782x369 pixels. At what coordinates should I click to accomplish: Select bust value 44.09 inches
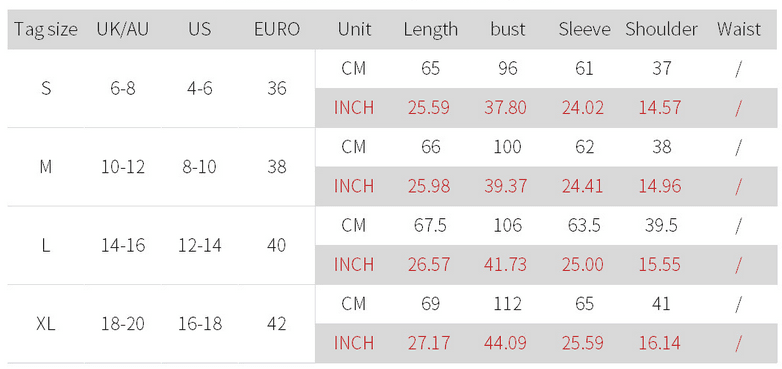(505, 343)
